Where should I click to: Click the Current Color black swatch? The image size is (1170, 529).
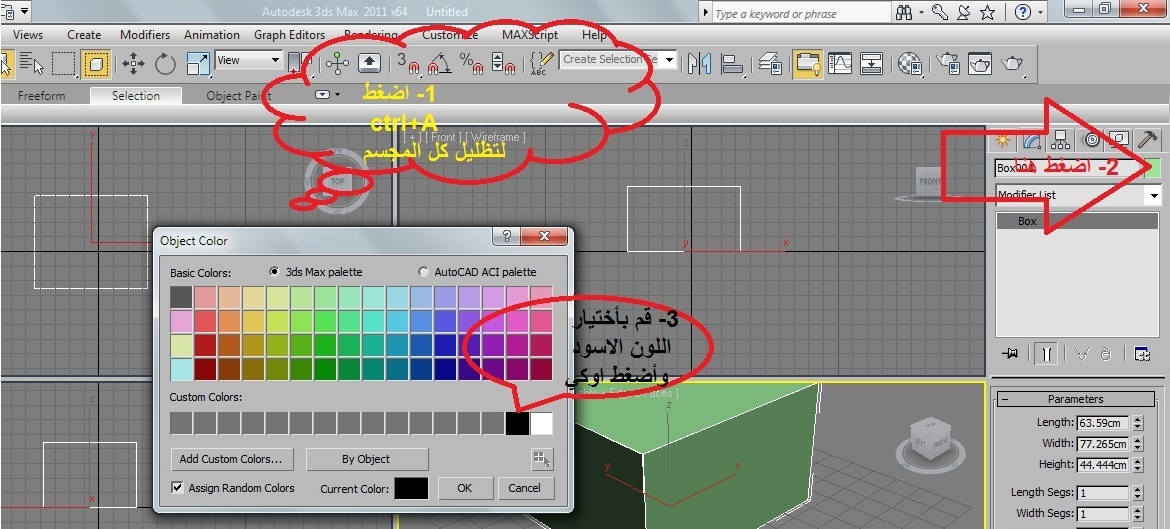point(411,489)
